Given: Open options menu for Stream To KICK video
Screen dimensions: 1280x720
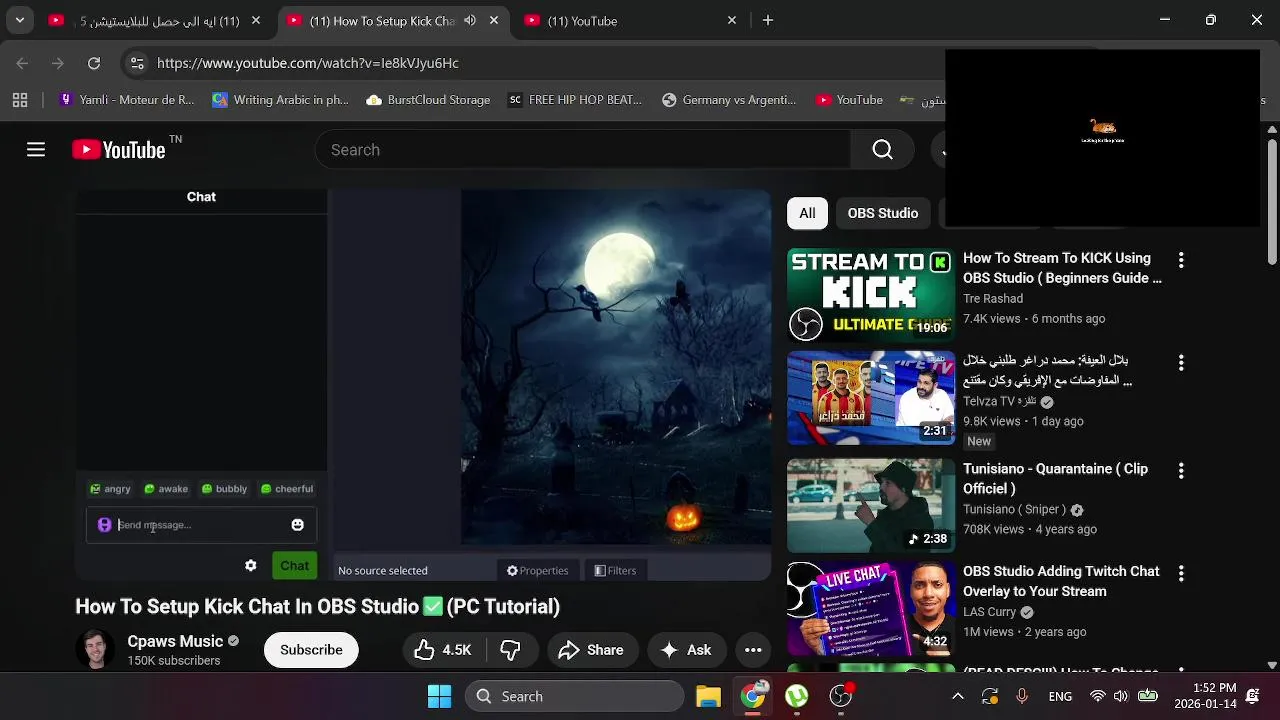Looking at the screenshot, I should tap(1181, 260).
